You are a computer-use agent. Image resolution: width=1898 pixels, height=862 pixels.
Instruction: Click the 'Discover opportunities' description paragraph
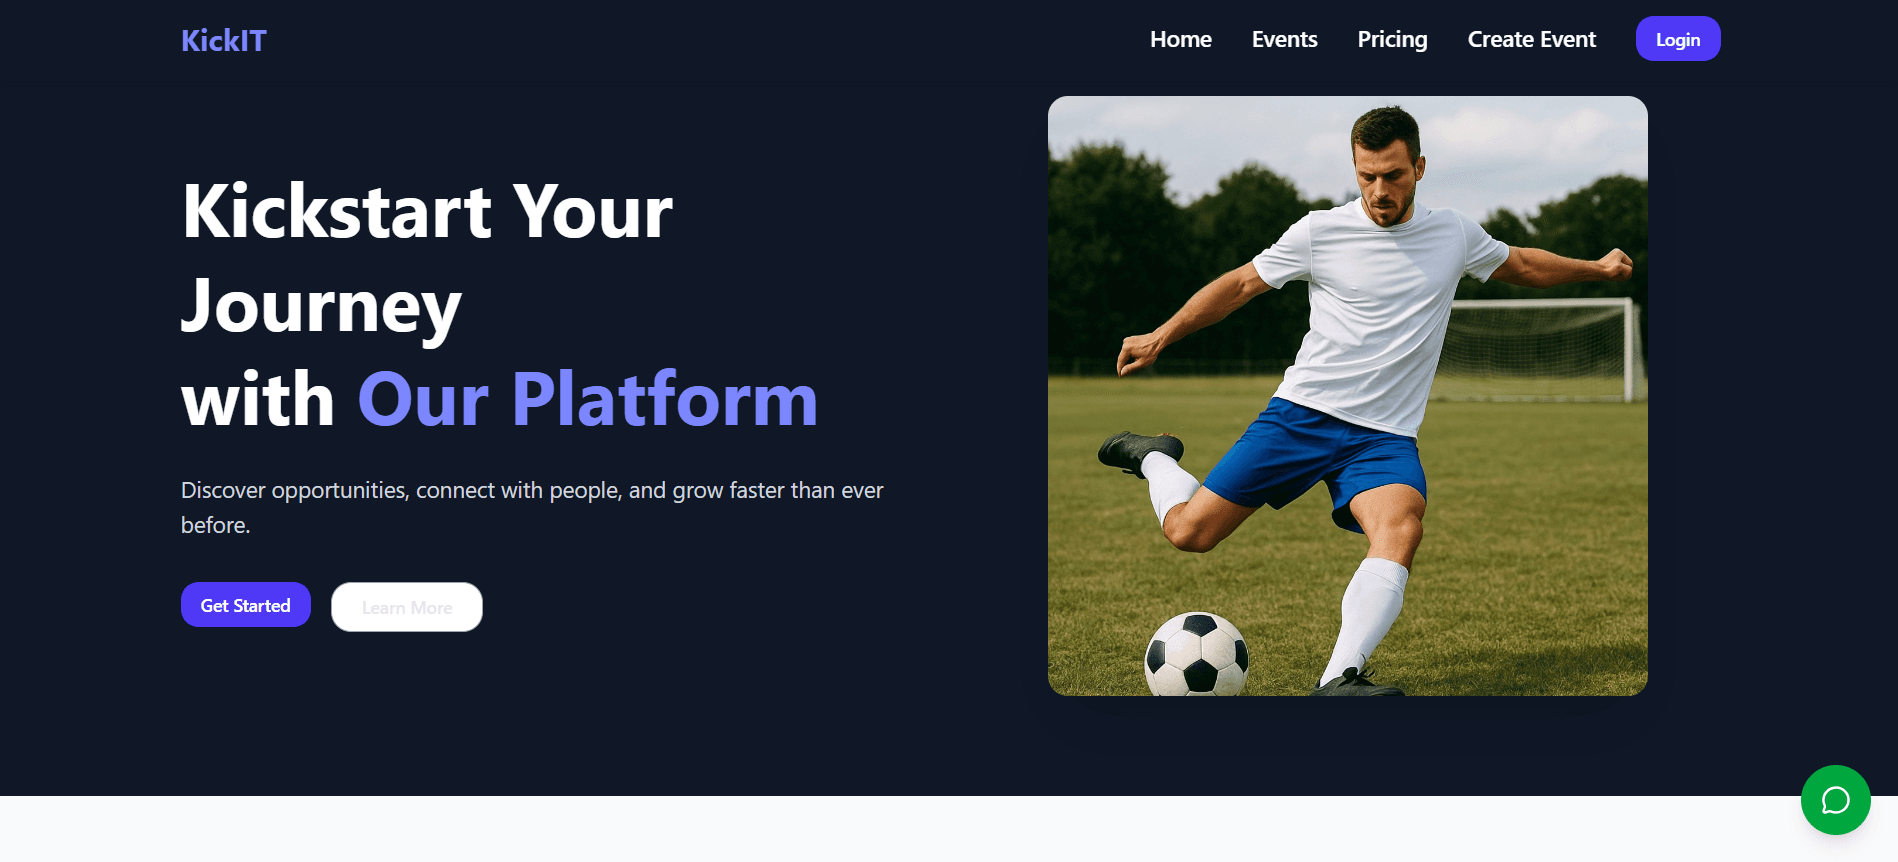532,507
